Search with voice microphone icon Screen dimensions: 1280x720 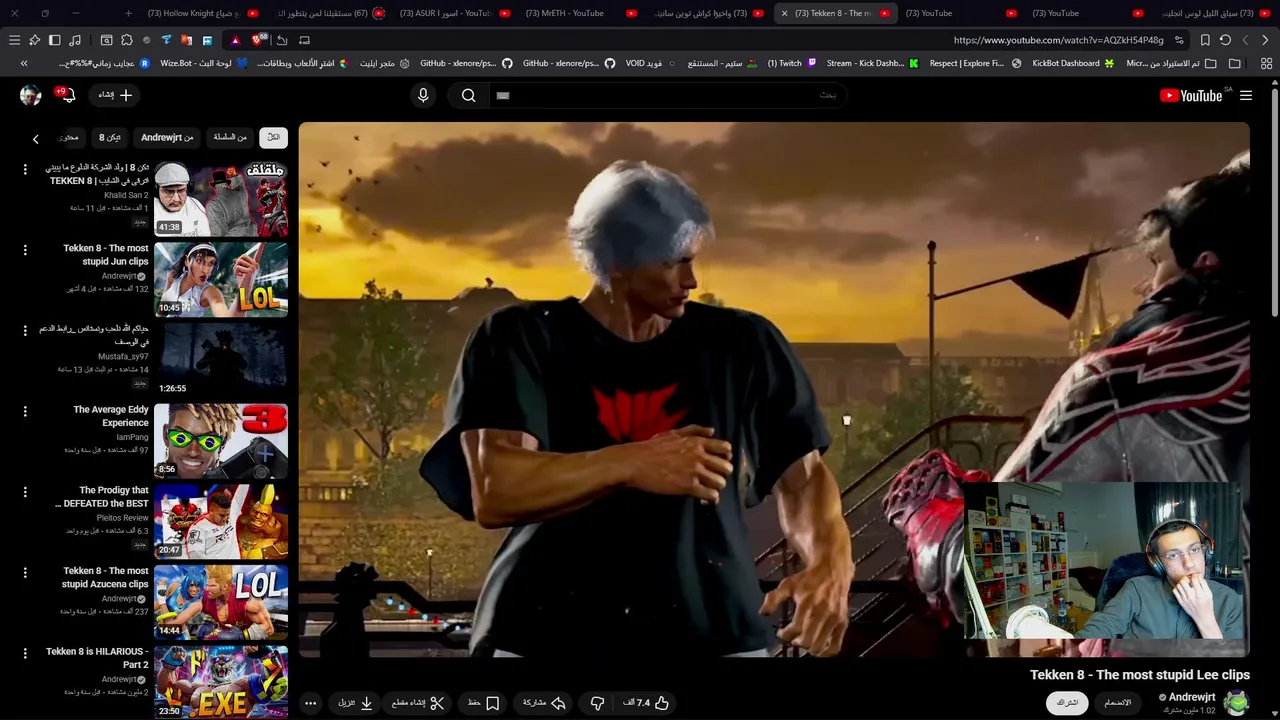click(x=423, y=95)
